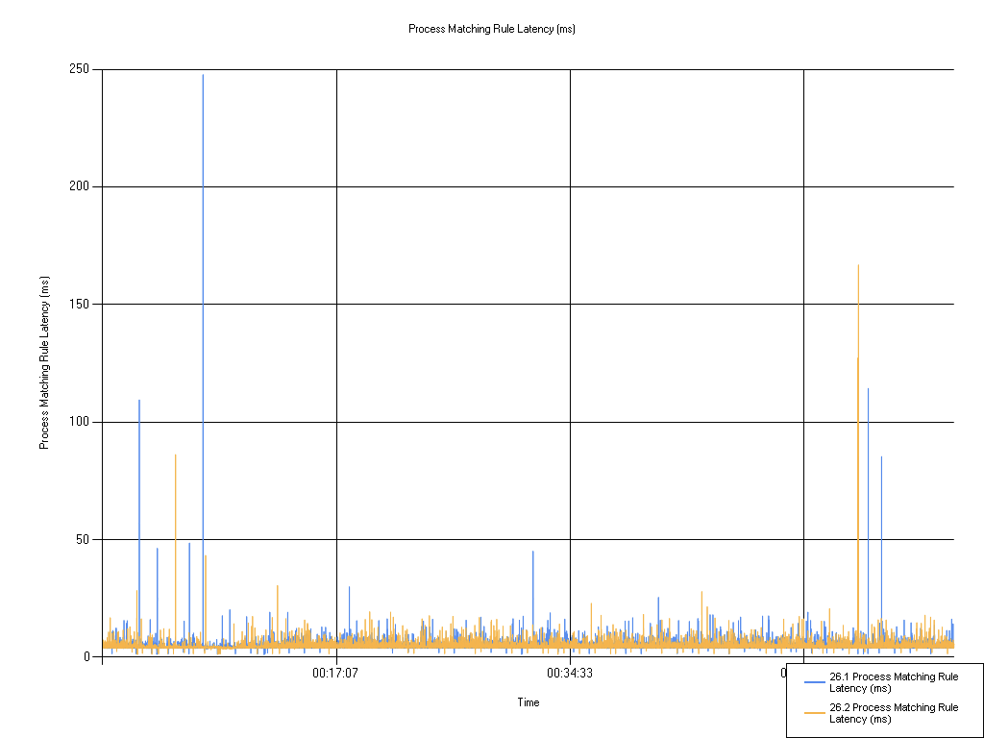Click the y-axis value 250
This screenshot has width=984, height=738.
[x=78, y=69]
